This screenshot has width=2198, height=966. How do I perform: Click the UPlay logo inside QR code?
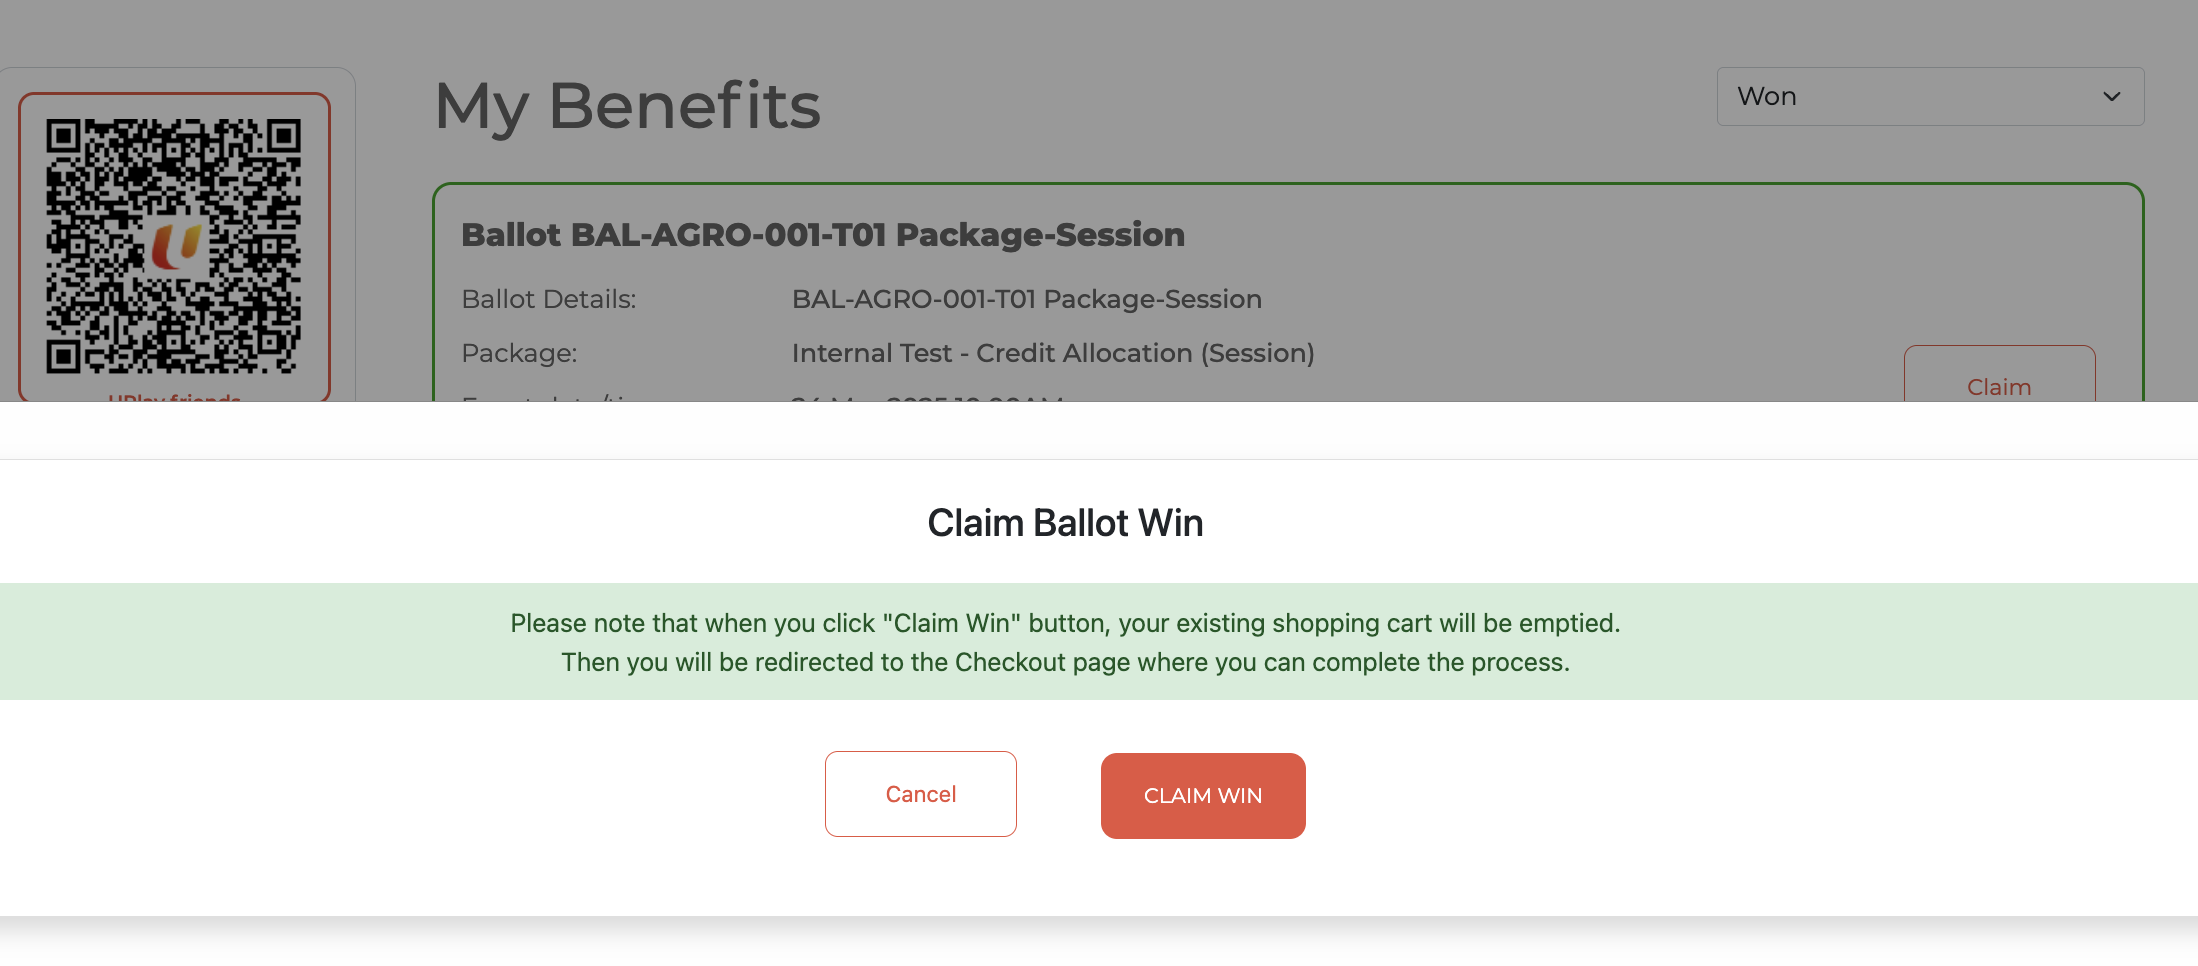click(x=175, y=246)
